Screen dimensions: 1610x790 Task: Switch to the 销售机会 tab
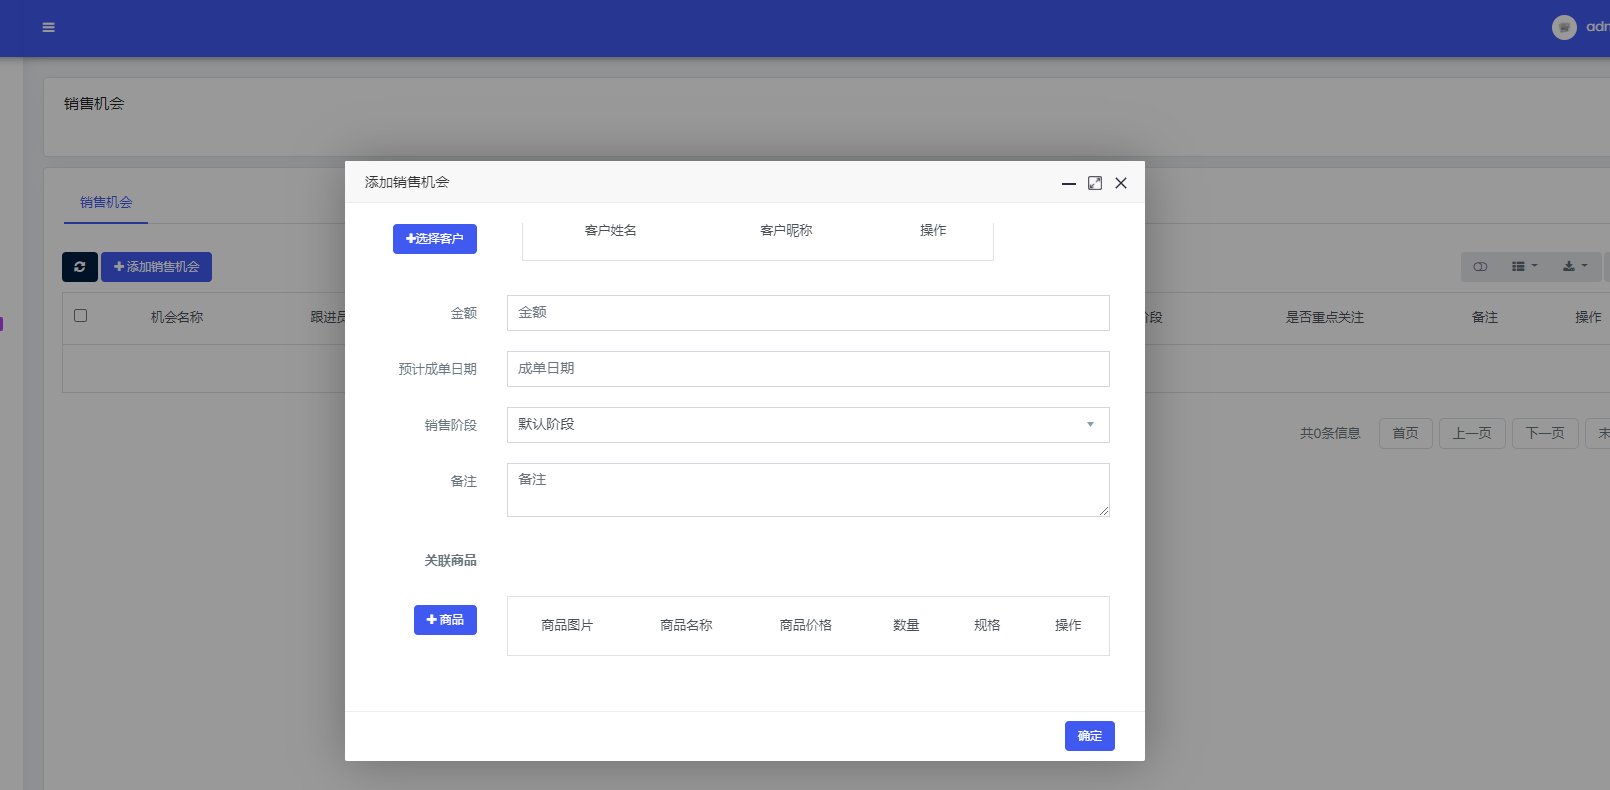click(106, 202)
